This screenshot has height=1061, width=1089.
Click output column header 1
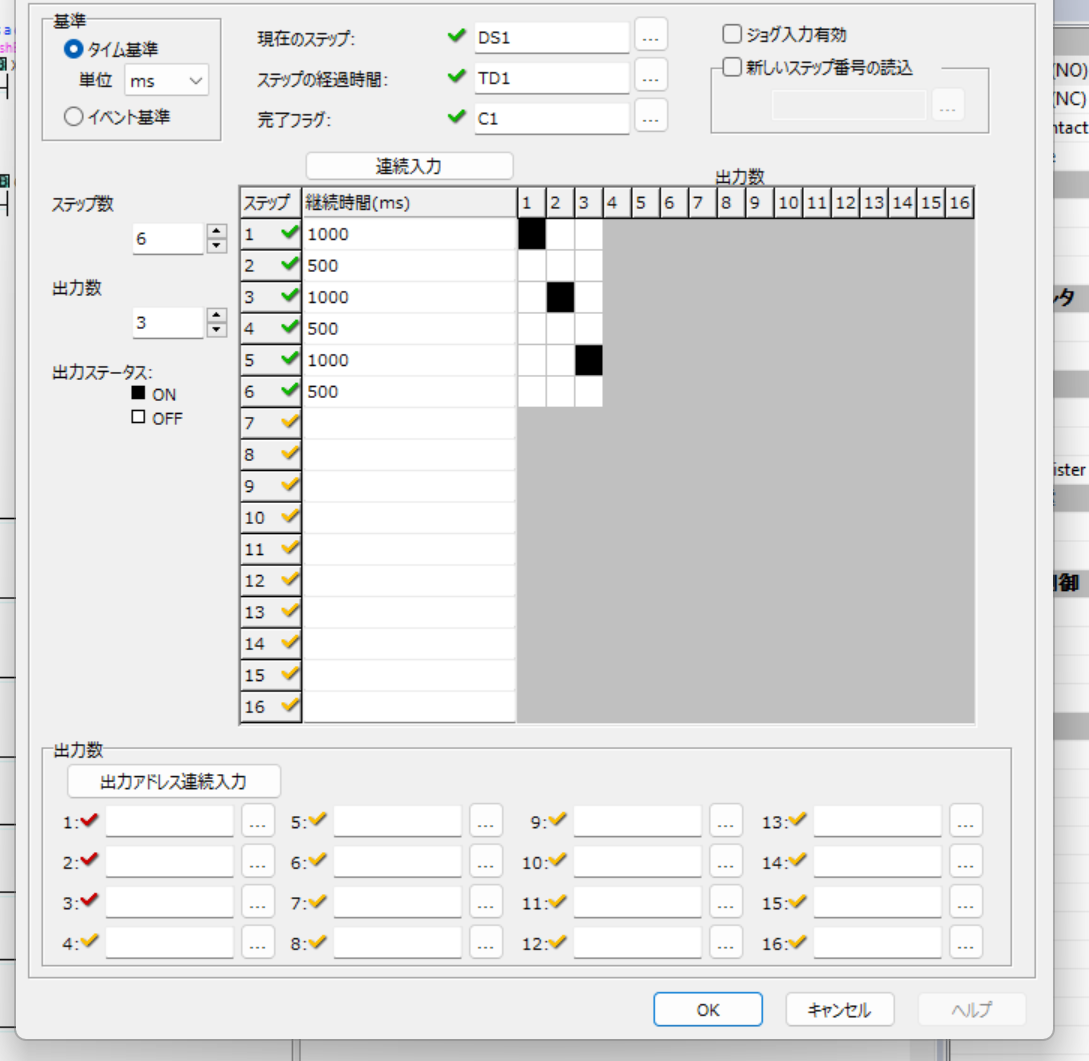[532, 203]
